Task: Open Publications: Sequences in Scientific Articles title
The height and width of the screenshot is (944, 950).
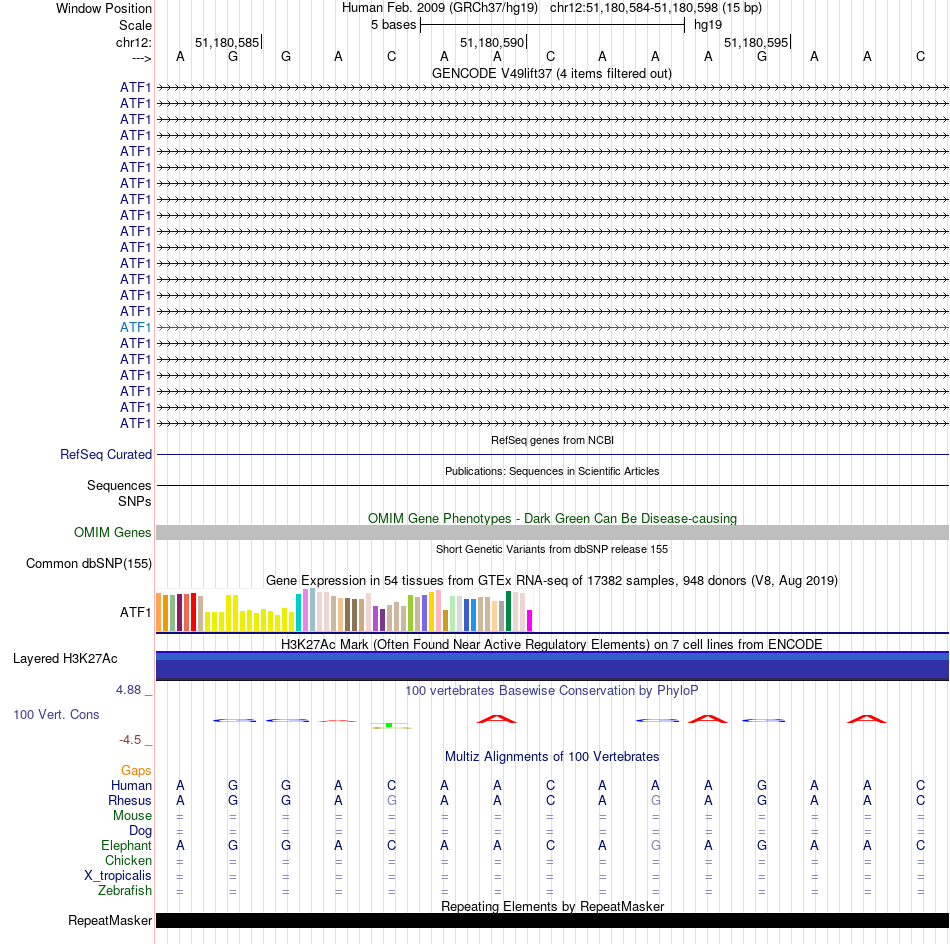Action: point(551,471)
